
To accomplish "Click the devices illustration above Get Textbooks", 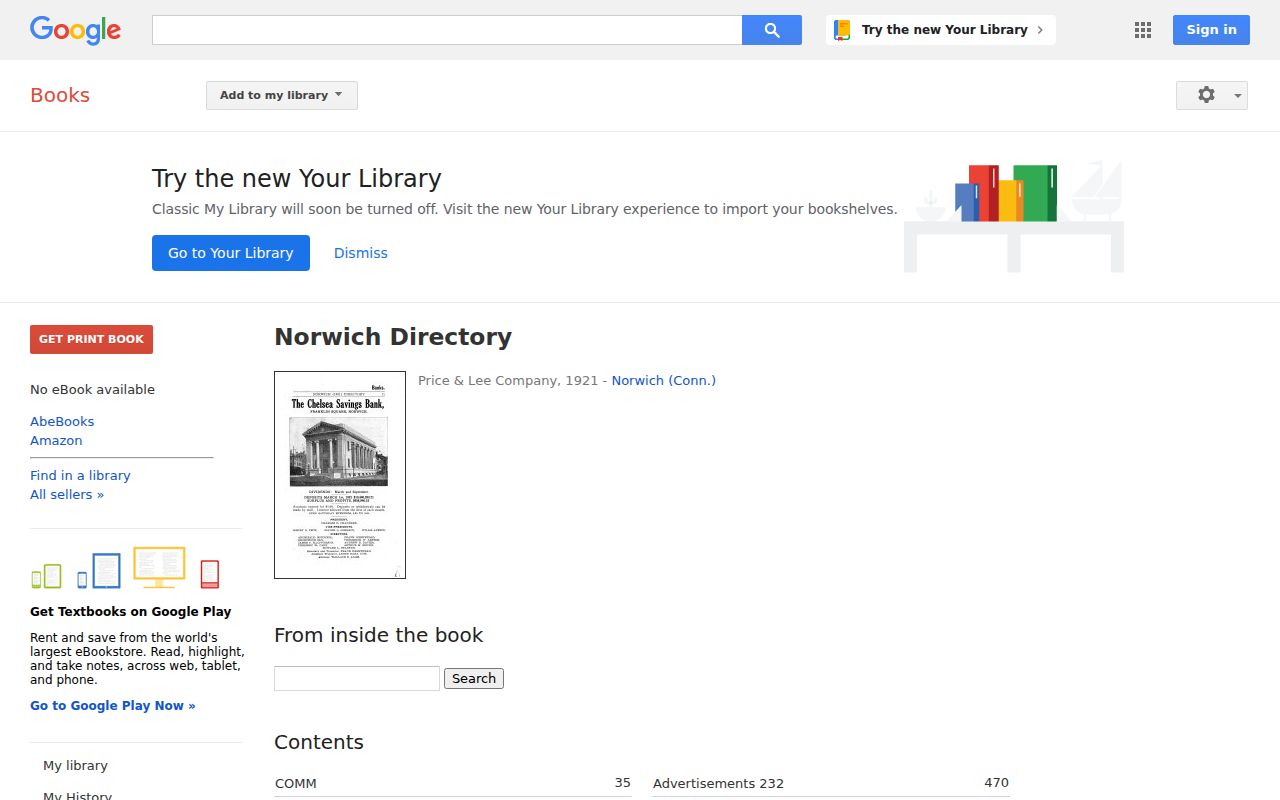I will point(125,568).
